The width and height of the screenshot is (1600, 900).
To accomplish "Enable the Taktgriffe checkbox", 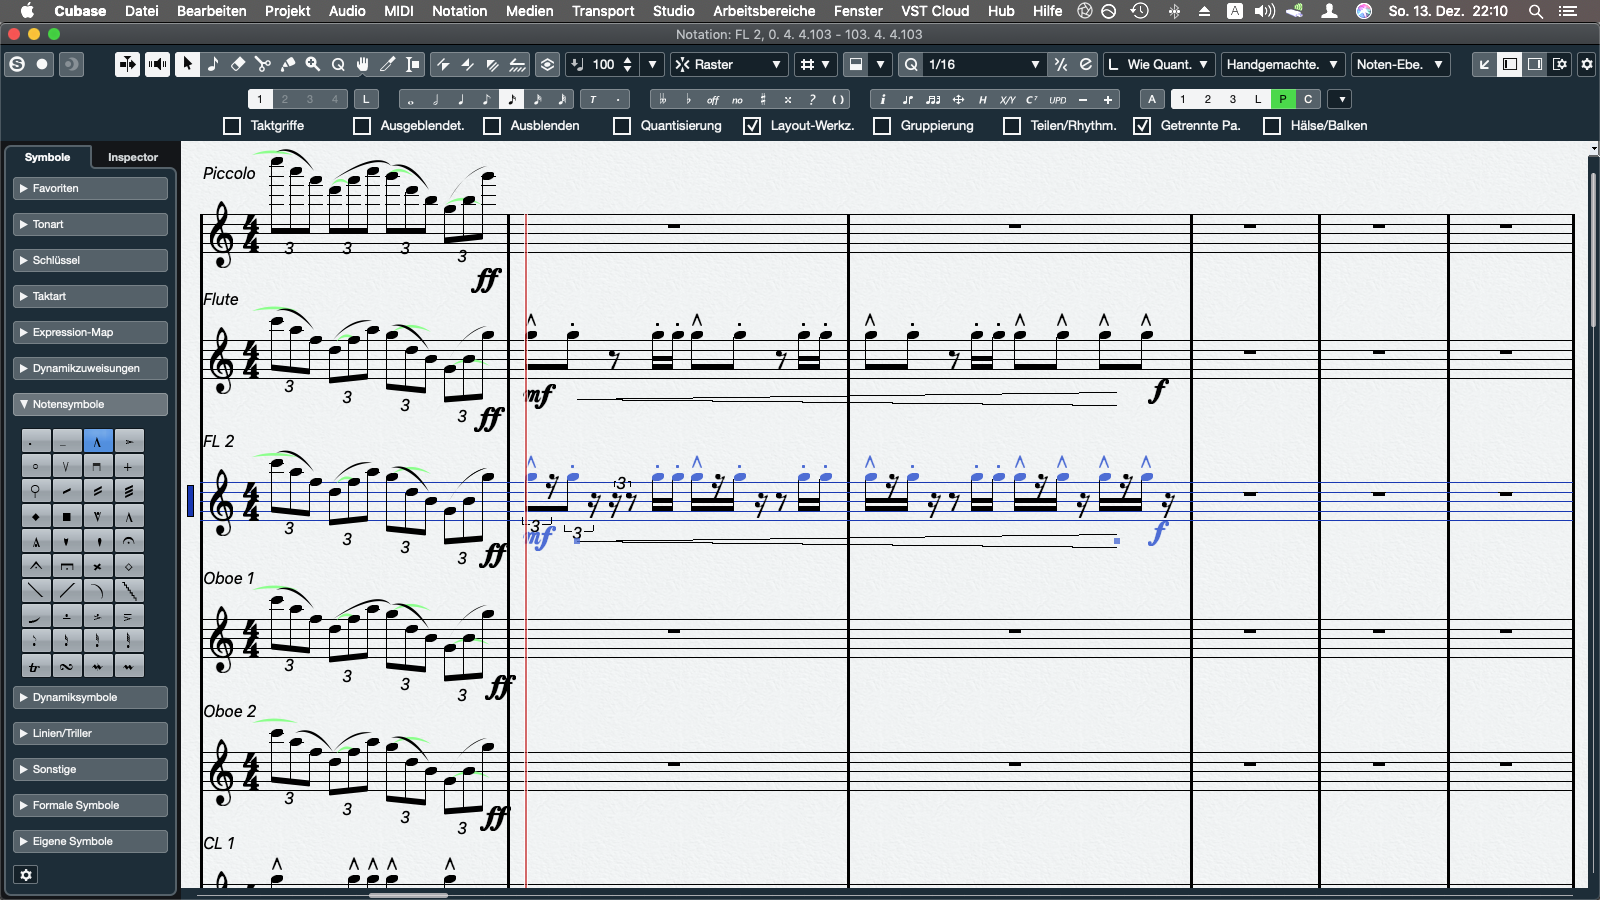I will (x=232, y=126).
